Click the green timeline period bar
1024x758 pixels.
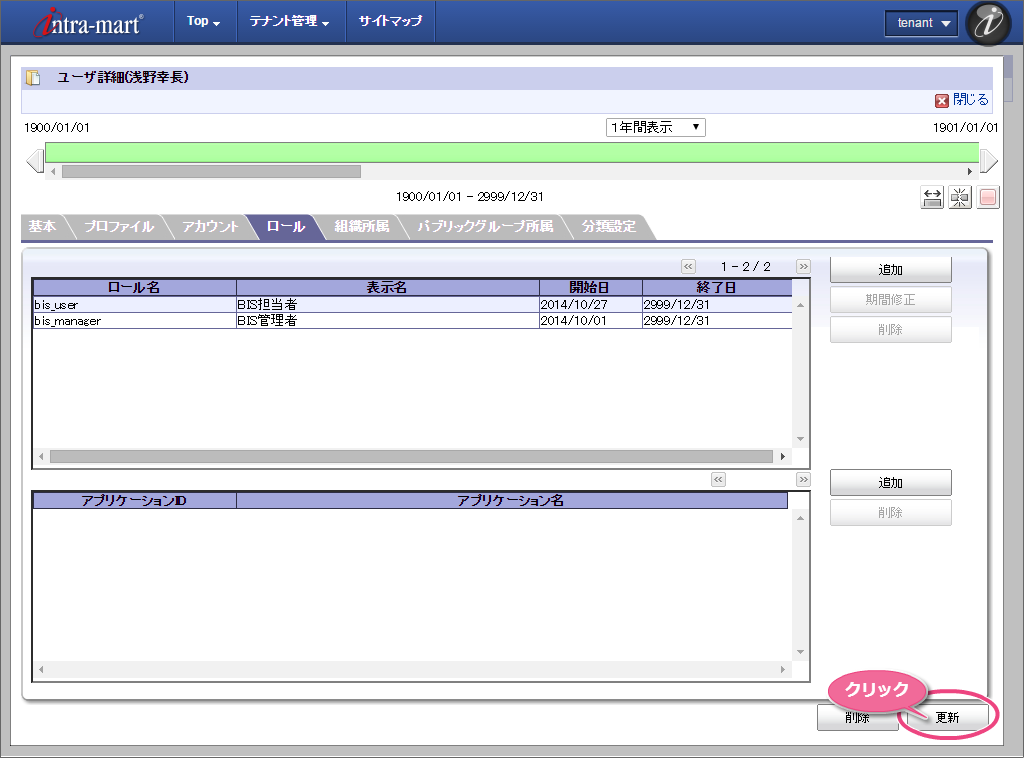click(512, 153)
